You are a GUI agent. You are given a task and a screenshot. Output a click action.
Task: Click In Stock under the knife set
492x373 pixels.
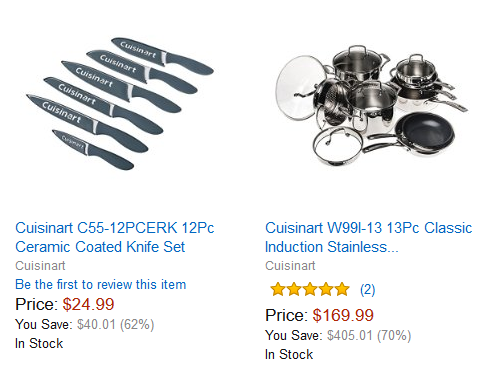[x=39, y=343]
